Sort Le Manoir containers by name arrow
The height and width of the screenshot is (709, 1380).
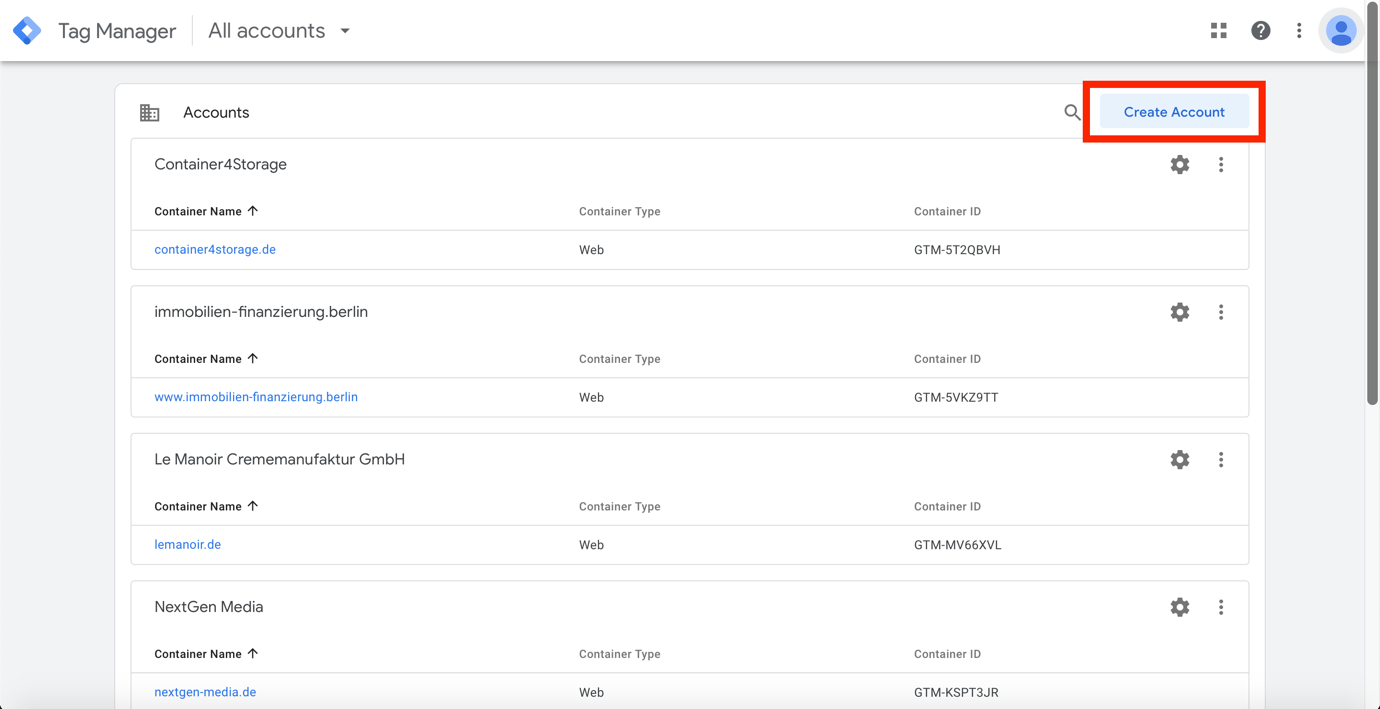point(253,506)
